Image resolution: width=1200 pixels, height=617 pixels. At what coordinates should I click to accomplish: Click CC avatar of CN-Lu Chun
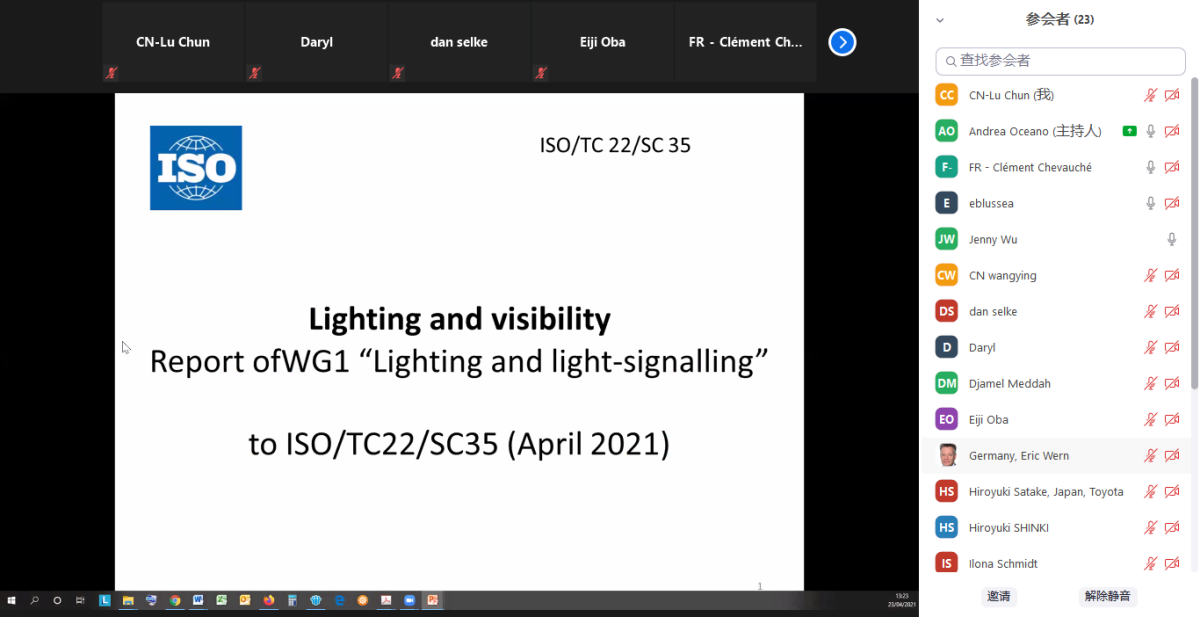[x=946, y=95]
